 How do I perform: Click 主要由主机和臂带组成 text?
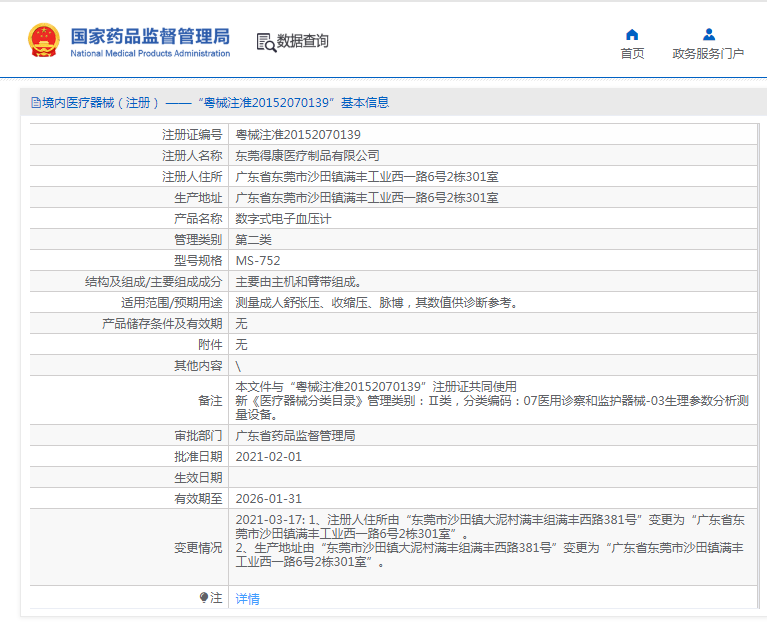coord(298,282)
